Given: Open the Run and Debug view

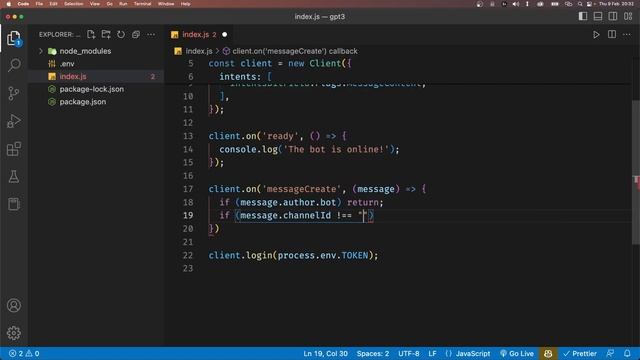Looking at the screenshot, I should [14, 121].
